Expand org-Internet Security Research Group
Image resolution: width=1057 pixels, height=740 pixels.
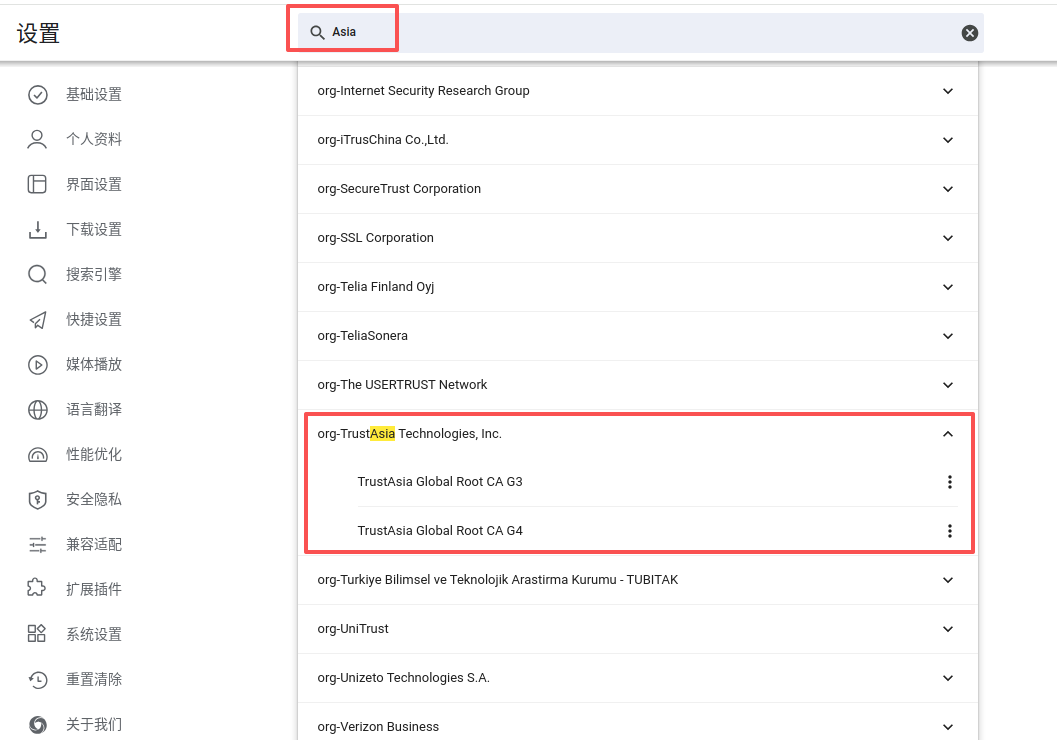pos(948,91)
